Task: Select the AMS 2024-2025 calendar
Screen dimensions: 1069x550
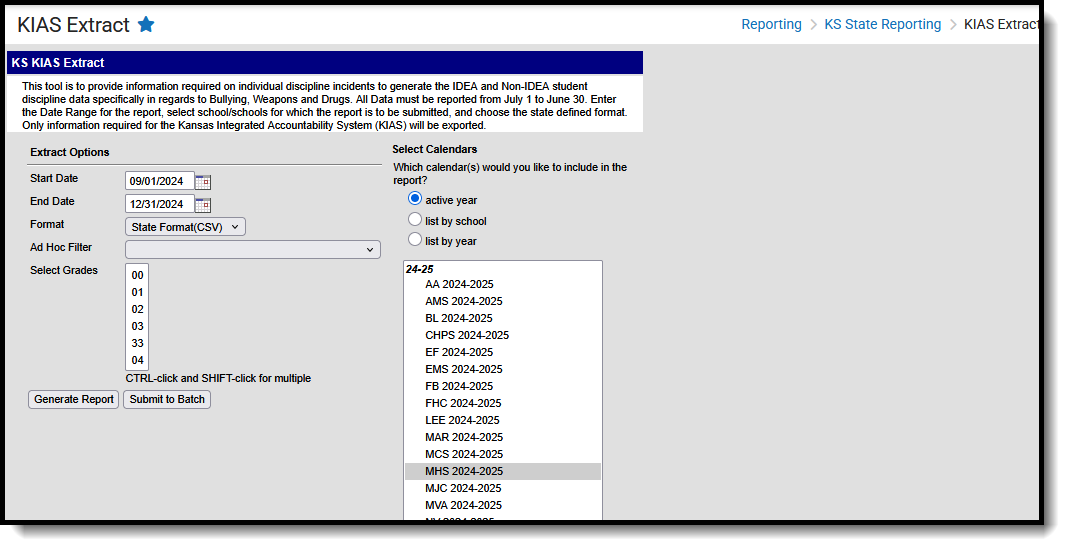Action: pyautogui.click(x=502, y=301)
